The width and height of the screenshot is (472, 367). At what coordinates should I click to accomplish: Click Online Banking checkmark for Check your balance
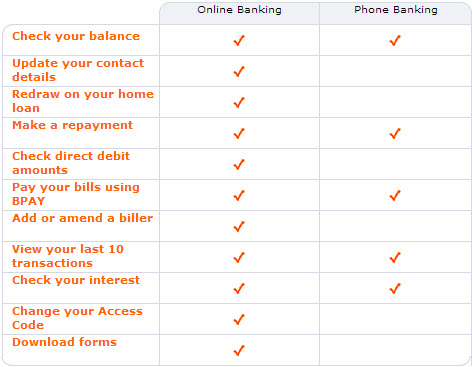[239, 40]
